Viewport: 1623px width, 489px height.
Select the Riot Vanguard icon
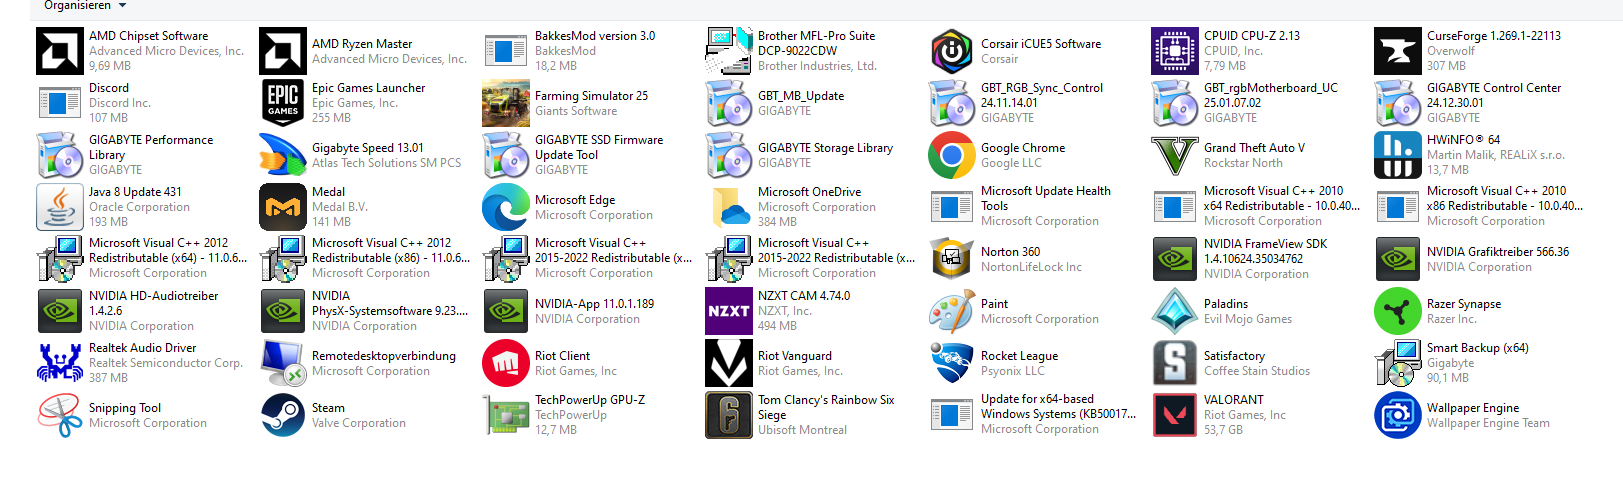(x=729, y=363)
